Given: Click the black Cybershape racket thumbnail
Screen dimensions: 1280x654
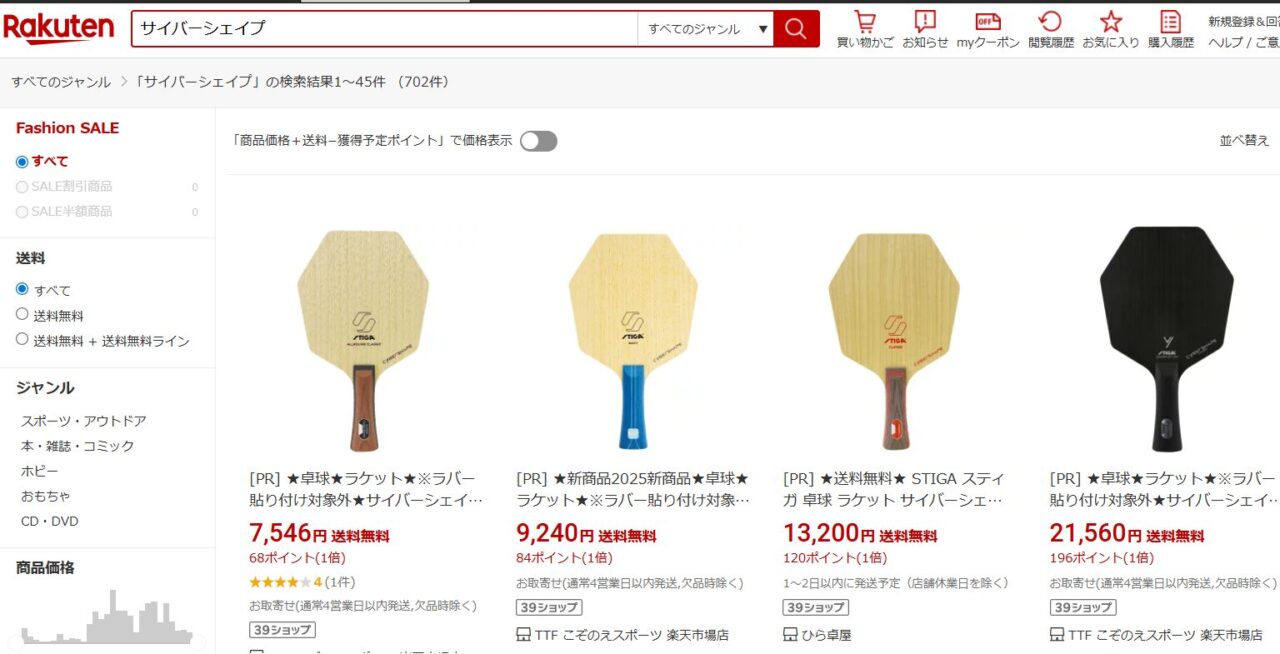Looking at the screenshot, I should [x=1164, y=338].
